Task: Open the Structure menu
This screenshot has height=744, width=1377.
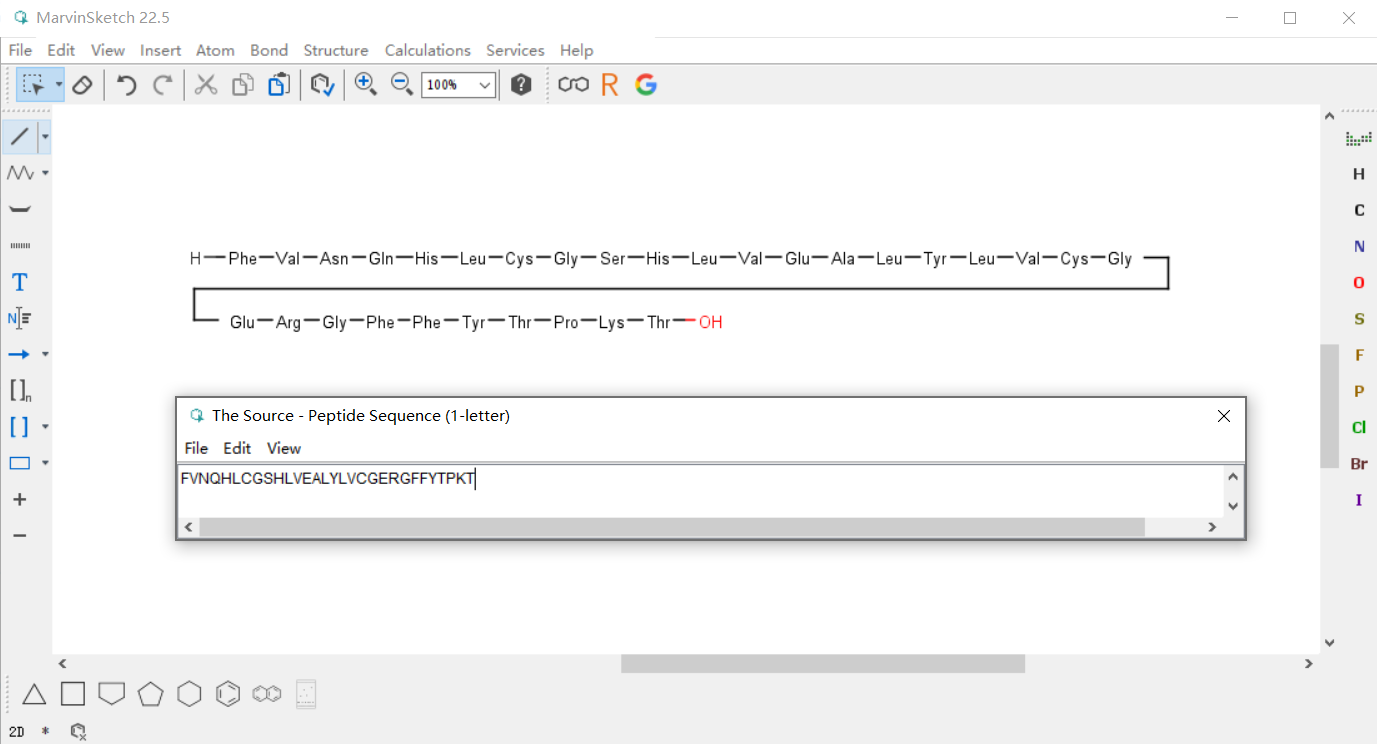Action: click(x=336, y=50)
